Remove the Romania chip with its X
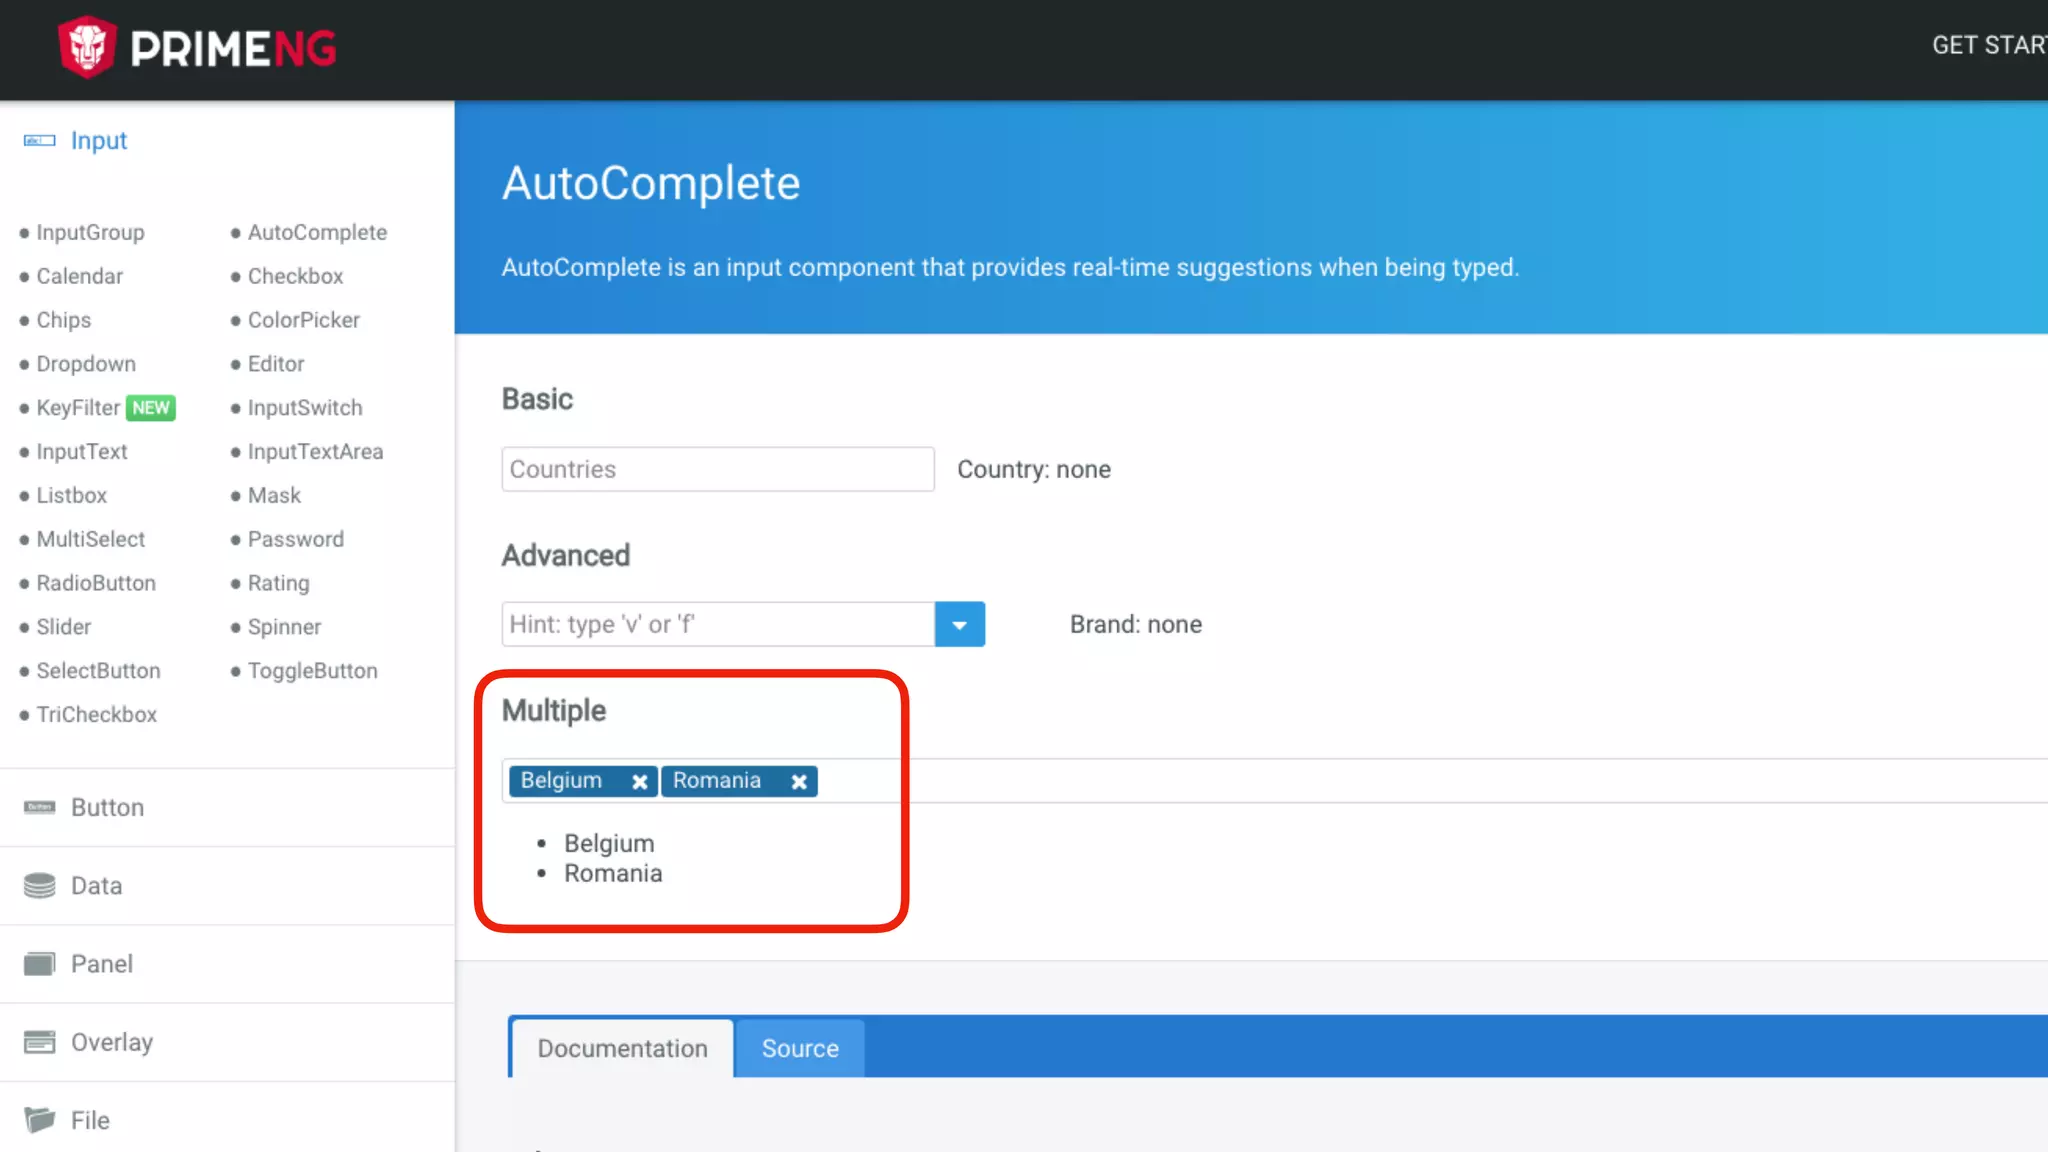Image resolution: width=2048 pixels, height=1152 pixels. [799, 782]
